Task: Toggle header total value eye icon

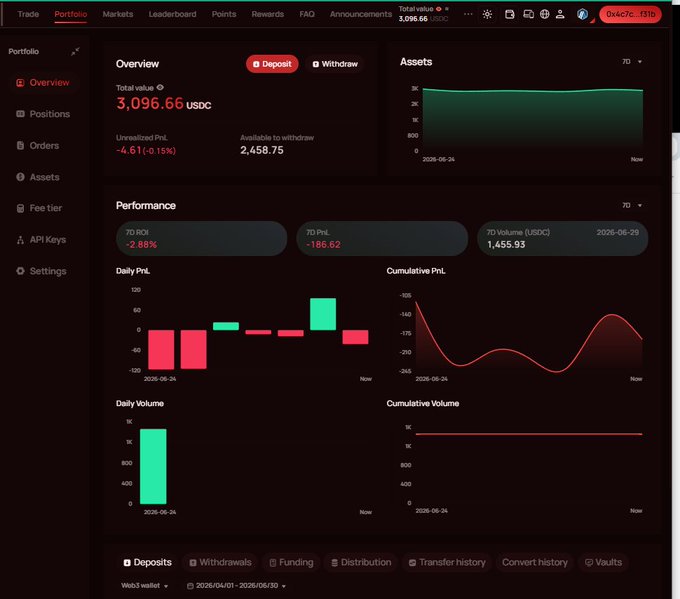Action: tap(438, 9)
